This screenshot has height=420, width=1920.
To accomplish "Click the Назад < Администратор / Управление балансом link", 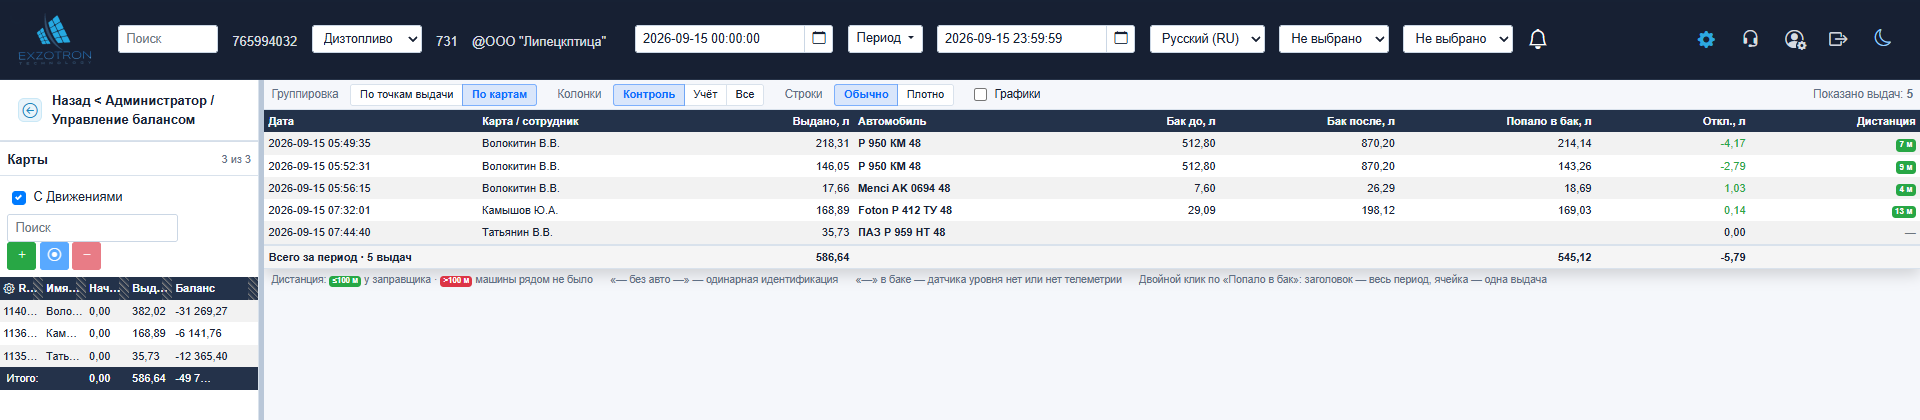I will (132, 110).
